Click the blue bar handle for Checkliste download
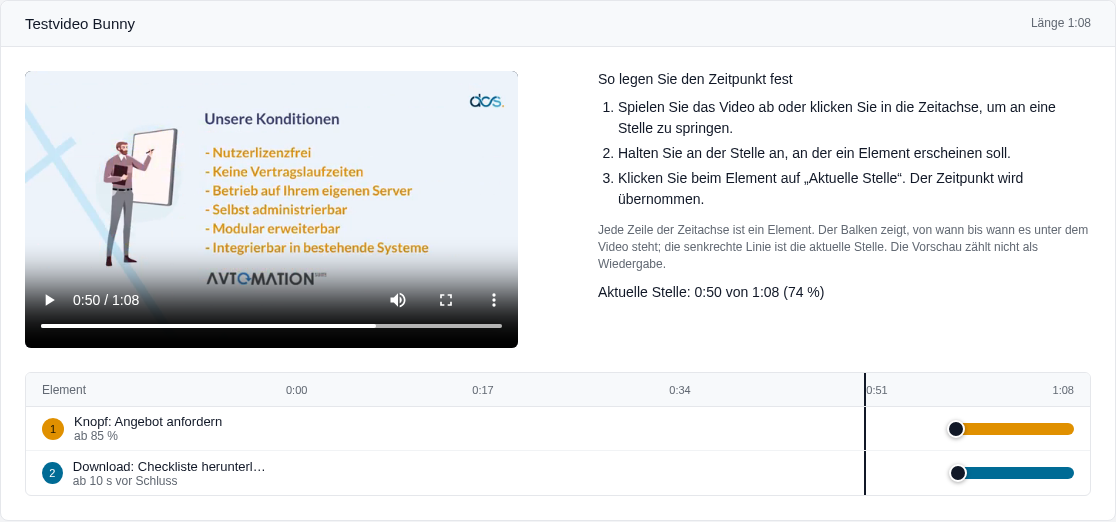This screenshot has width=1116, height=522. pyautogui.click(x=958, y=473)
